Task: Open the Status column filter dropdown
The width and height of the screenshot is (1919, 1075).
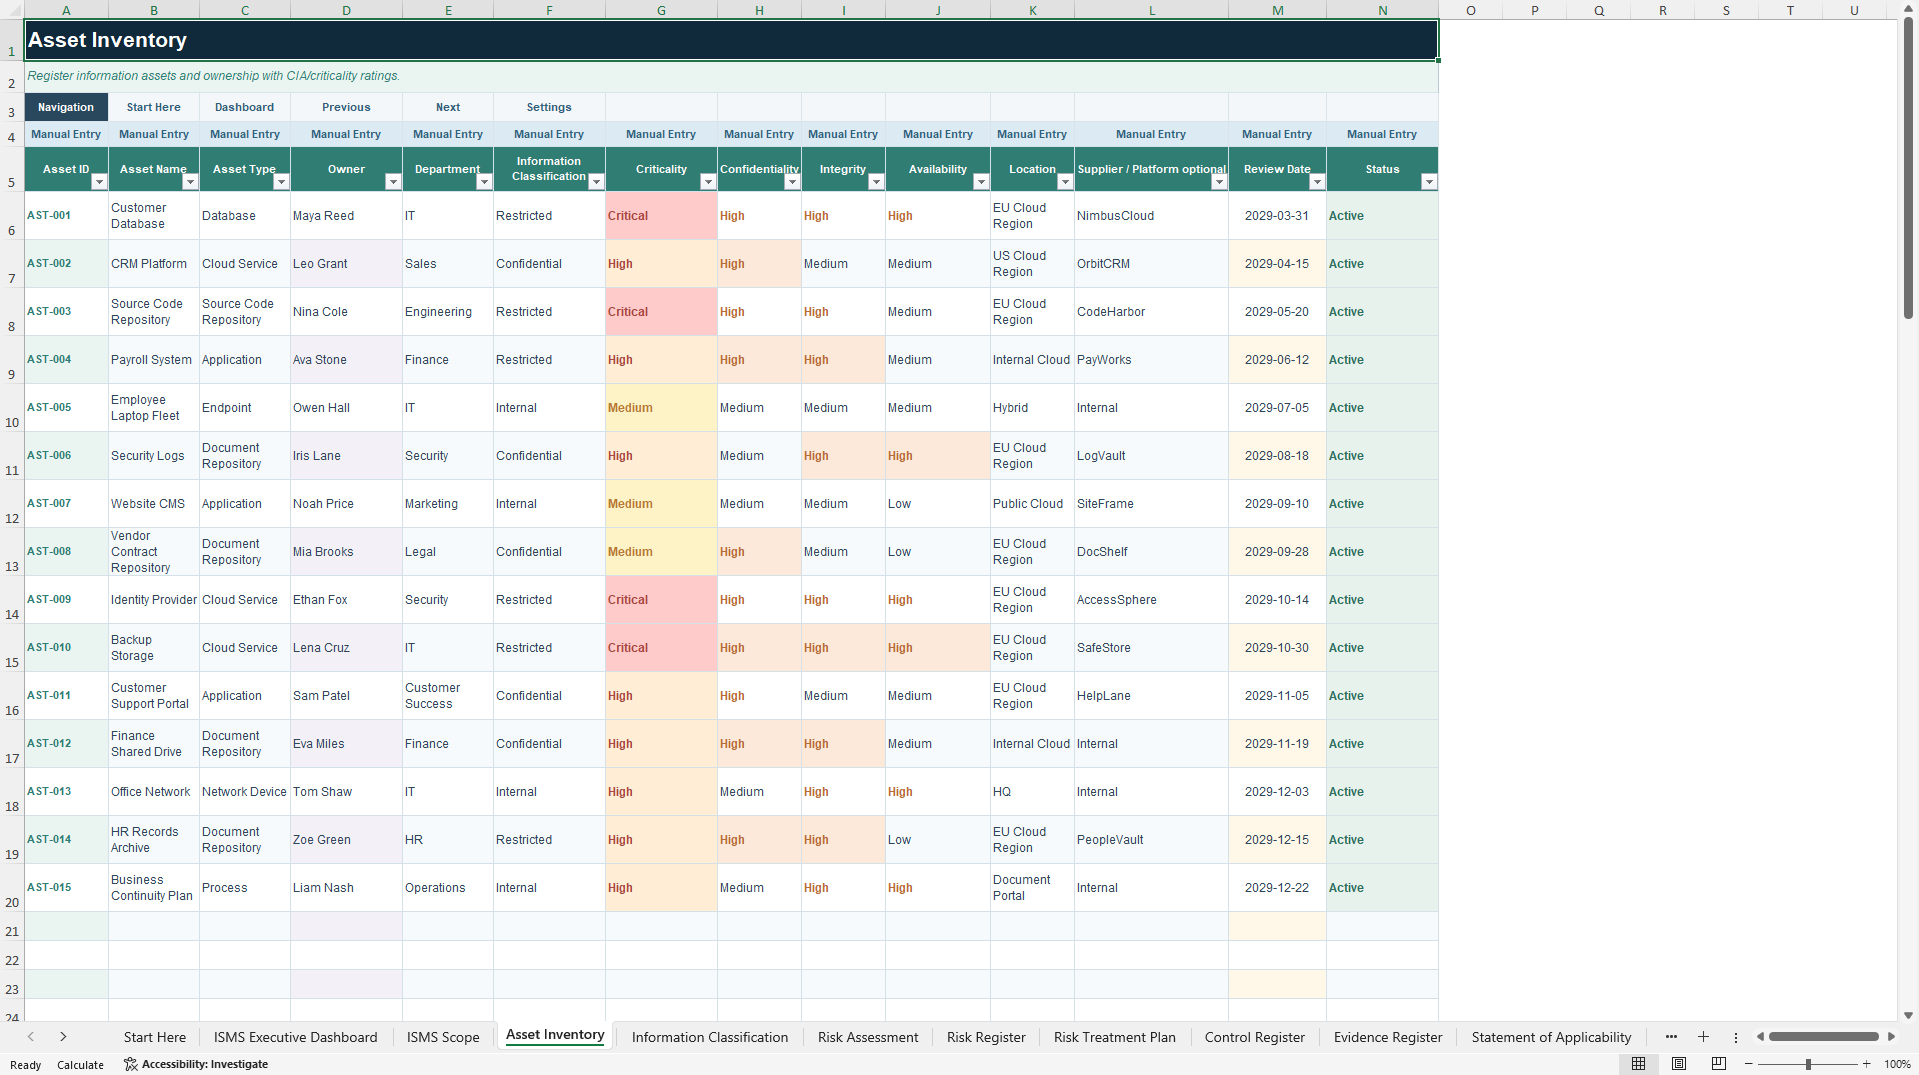Action: (1429, 182)
